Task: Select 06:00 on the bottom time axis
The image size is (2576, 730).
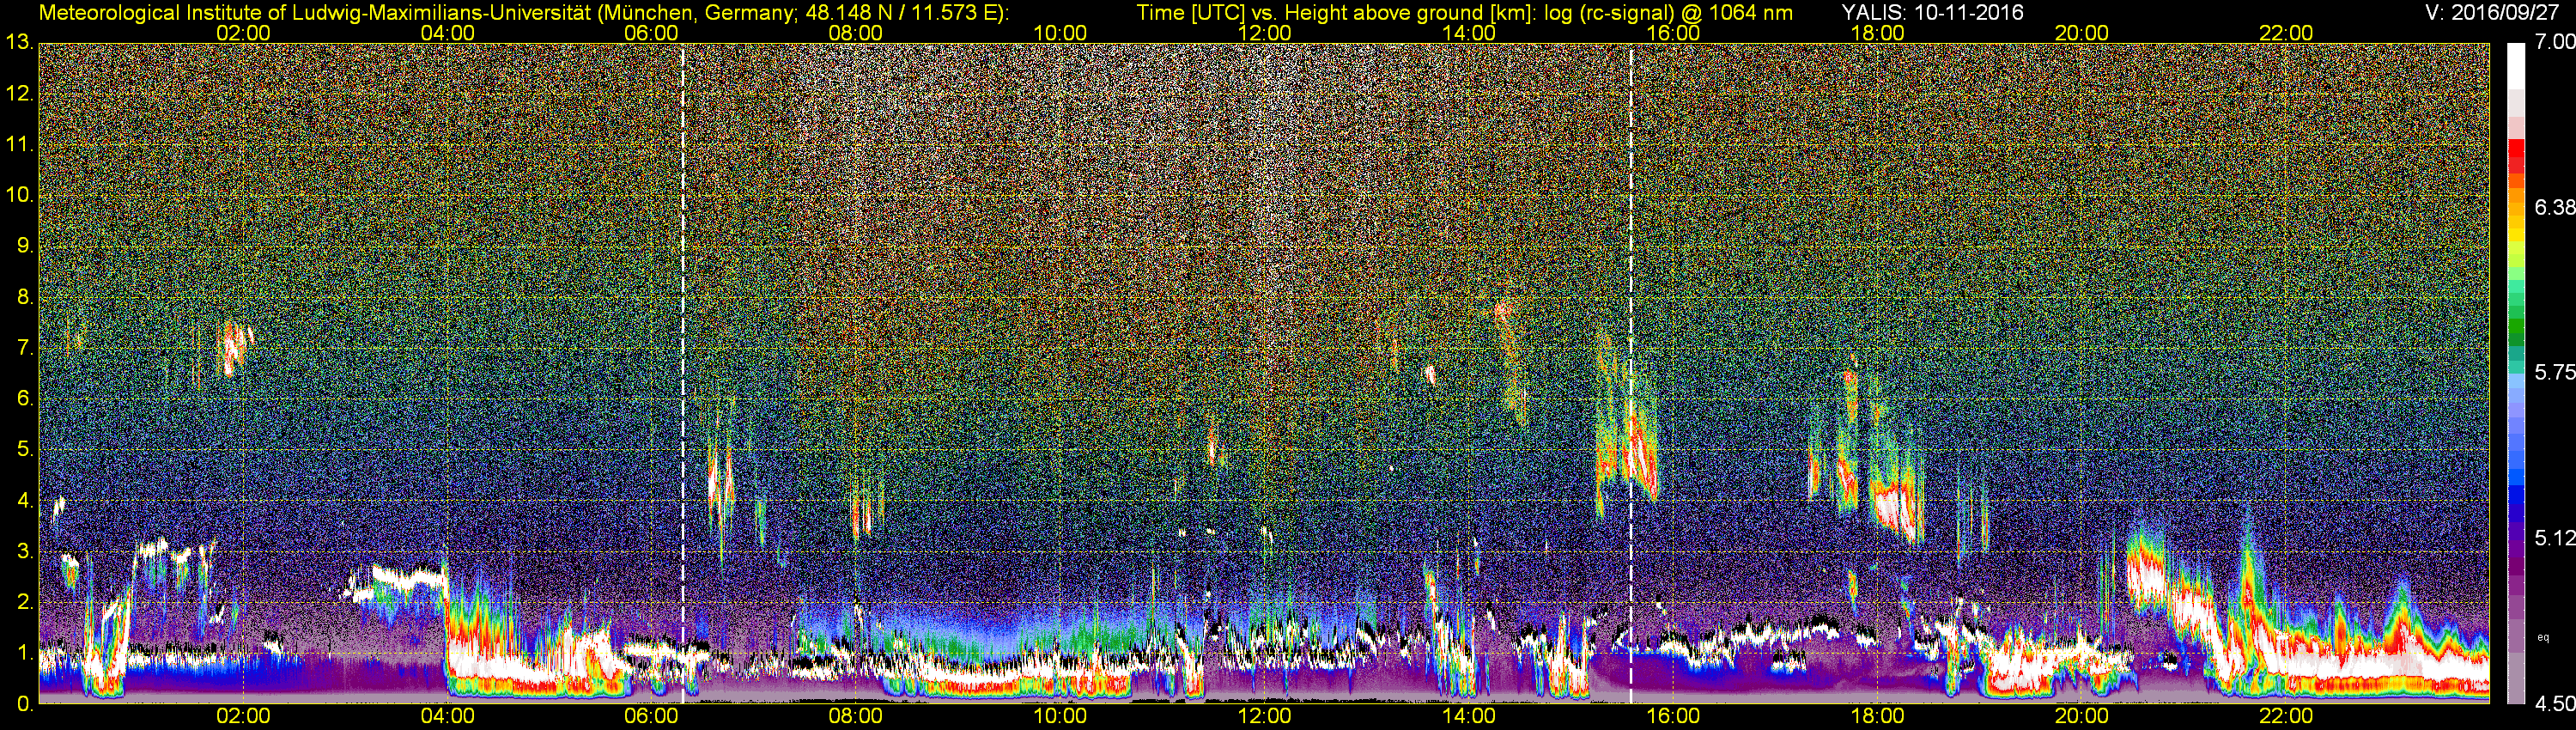Action: click(x=651, y=716)
